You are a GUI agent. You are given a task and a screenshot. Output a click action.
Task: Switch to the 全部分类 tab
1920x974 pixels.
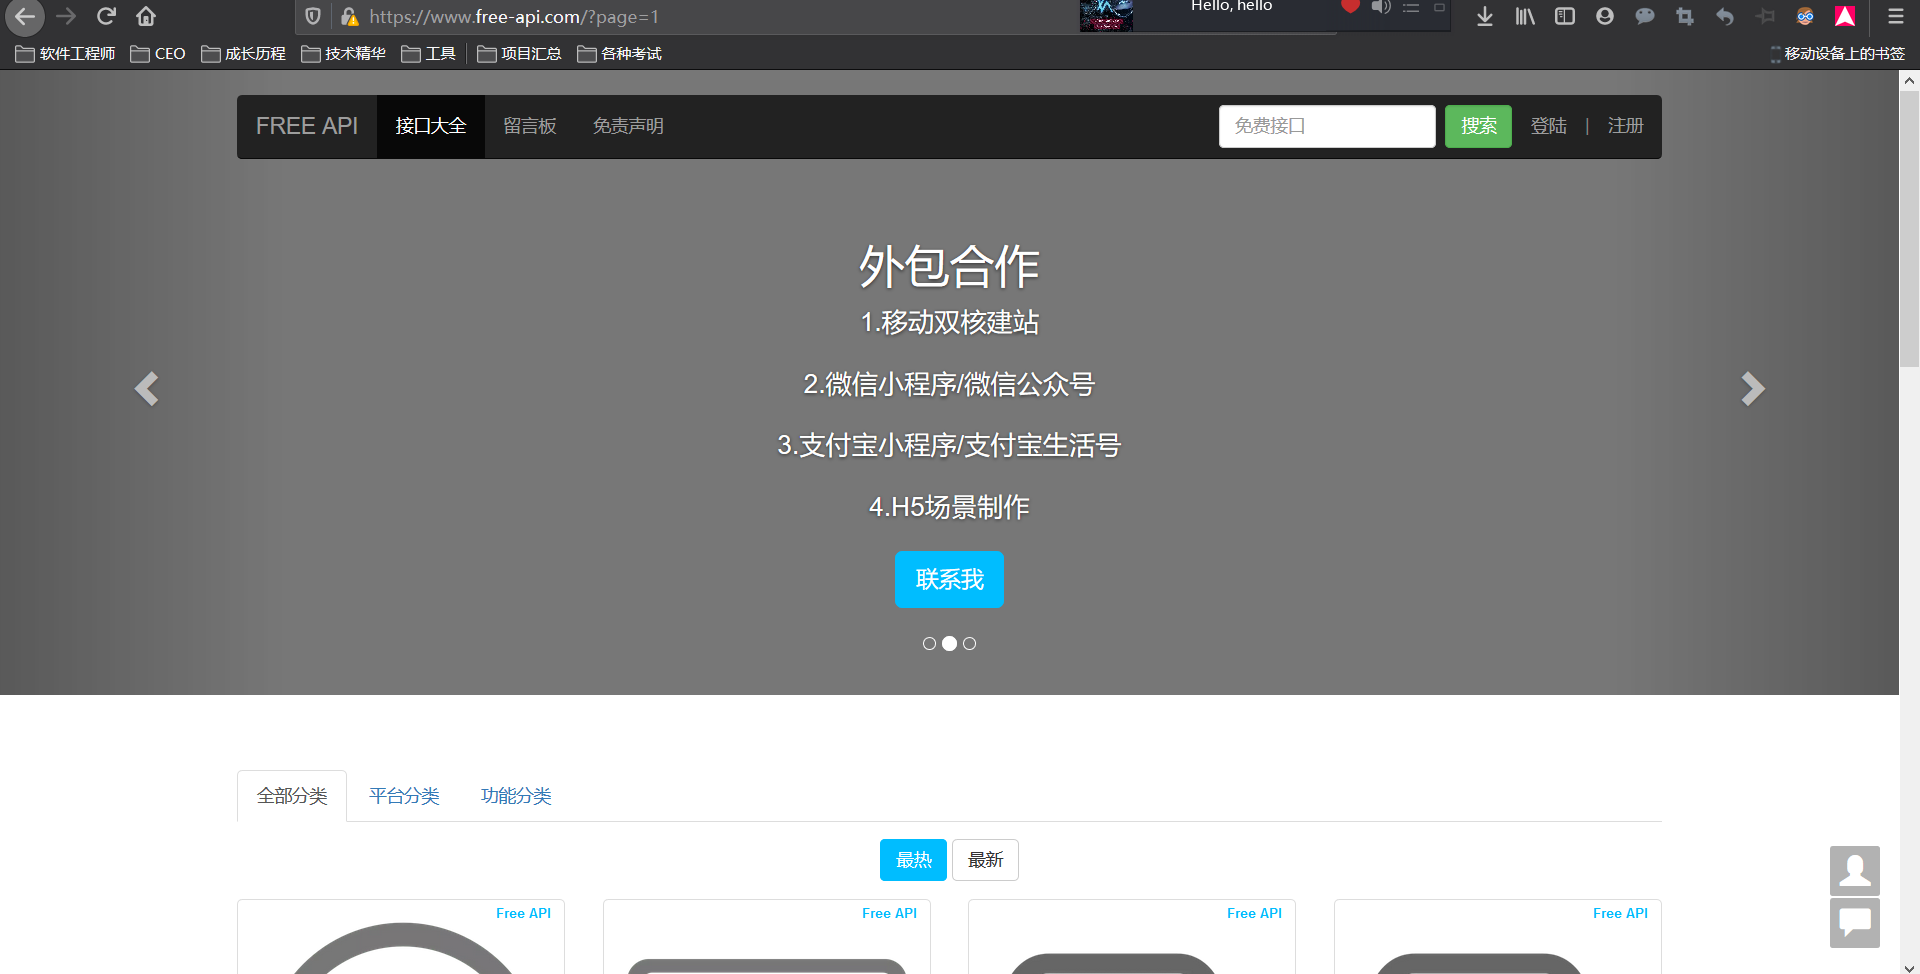coord(292,796)
